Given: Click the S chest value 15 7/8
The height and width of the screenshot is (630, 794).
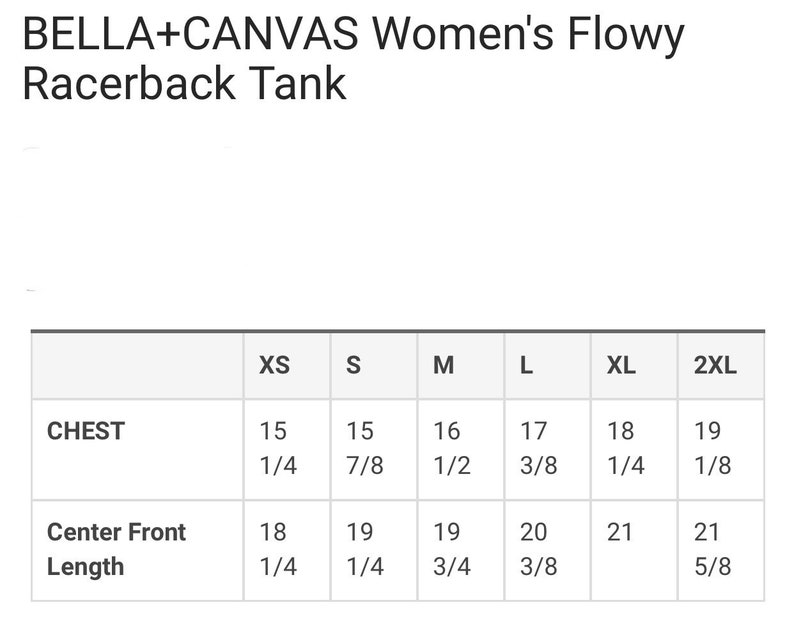Looking at the screenshot, I should point(365,448).
